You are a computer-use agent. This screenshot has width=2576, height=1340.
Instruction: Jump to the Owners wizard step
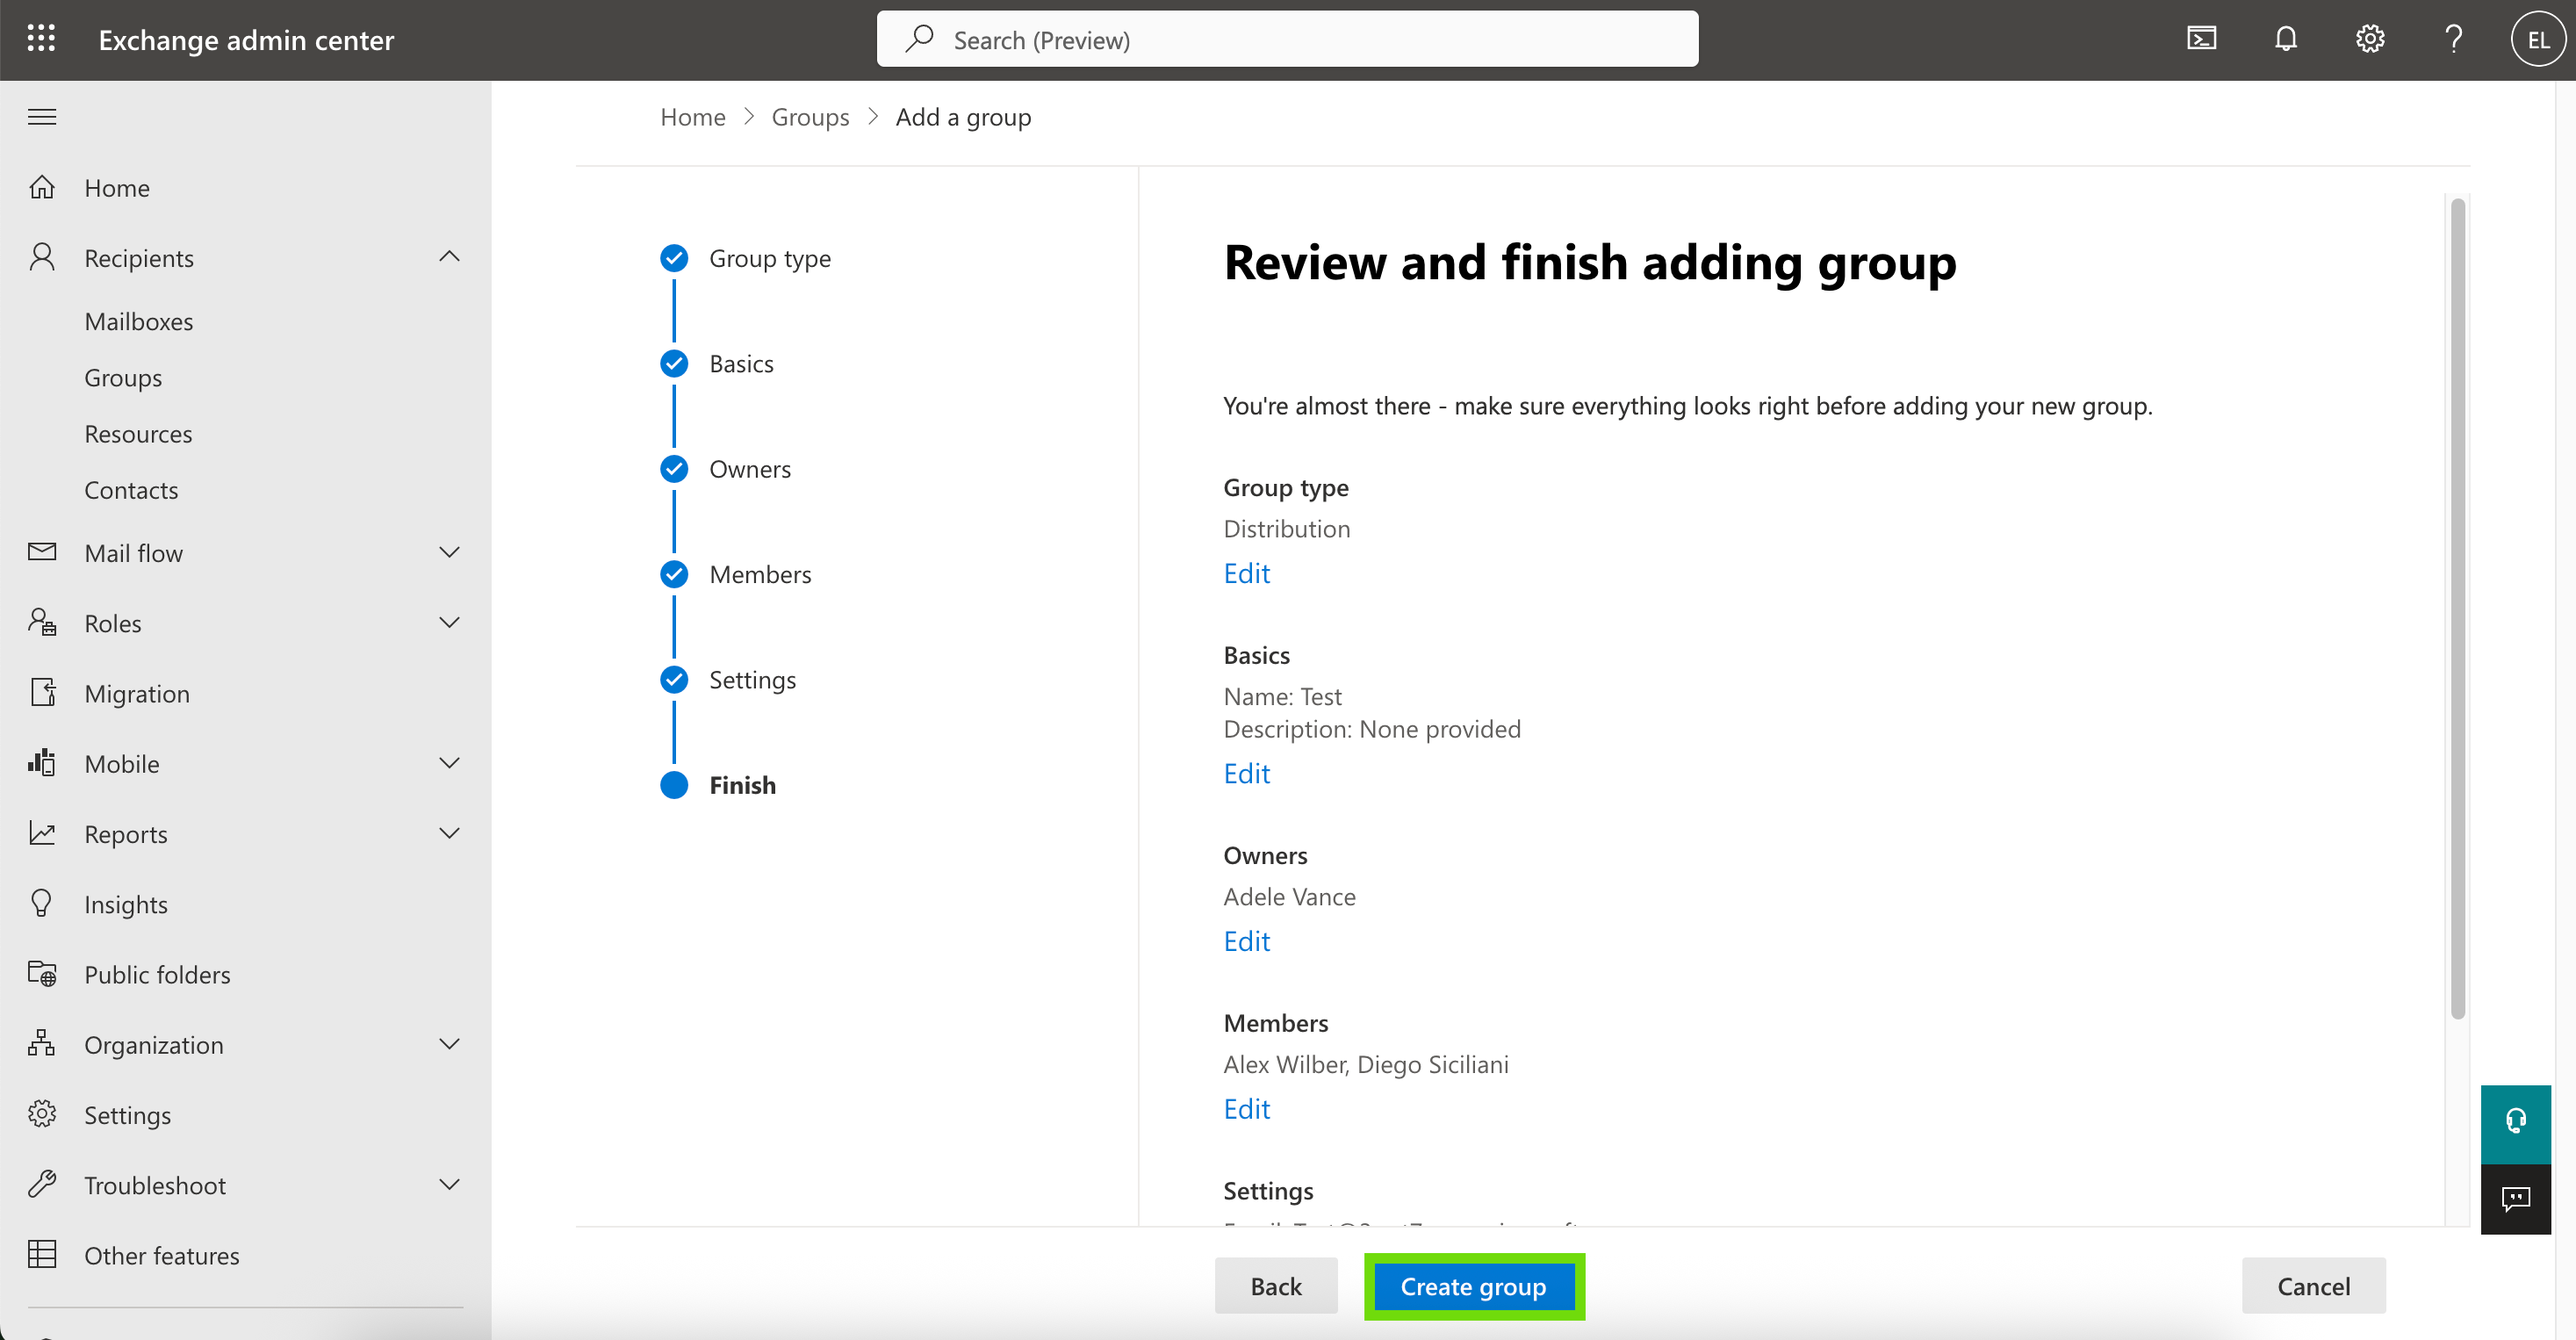coord(749,469)
